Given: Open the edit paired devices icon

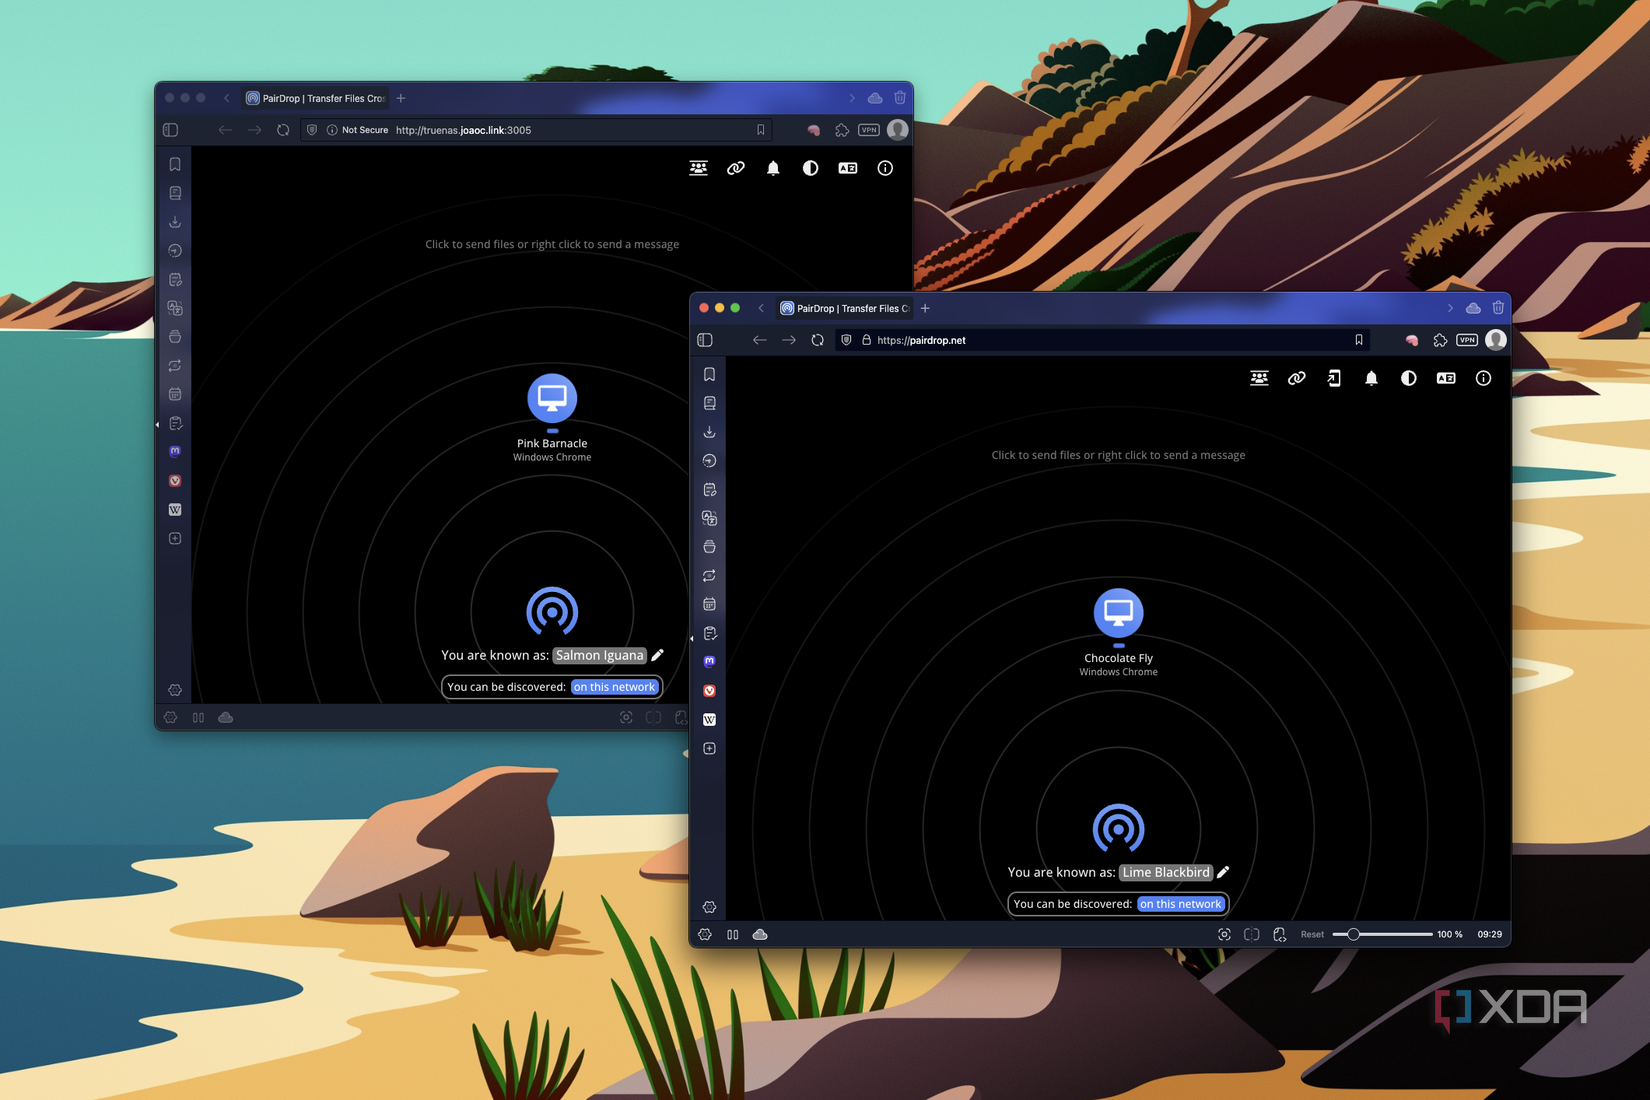Looking at the screenshot, I should (1334, 378).
